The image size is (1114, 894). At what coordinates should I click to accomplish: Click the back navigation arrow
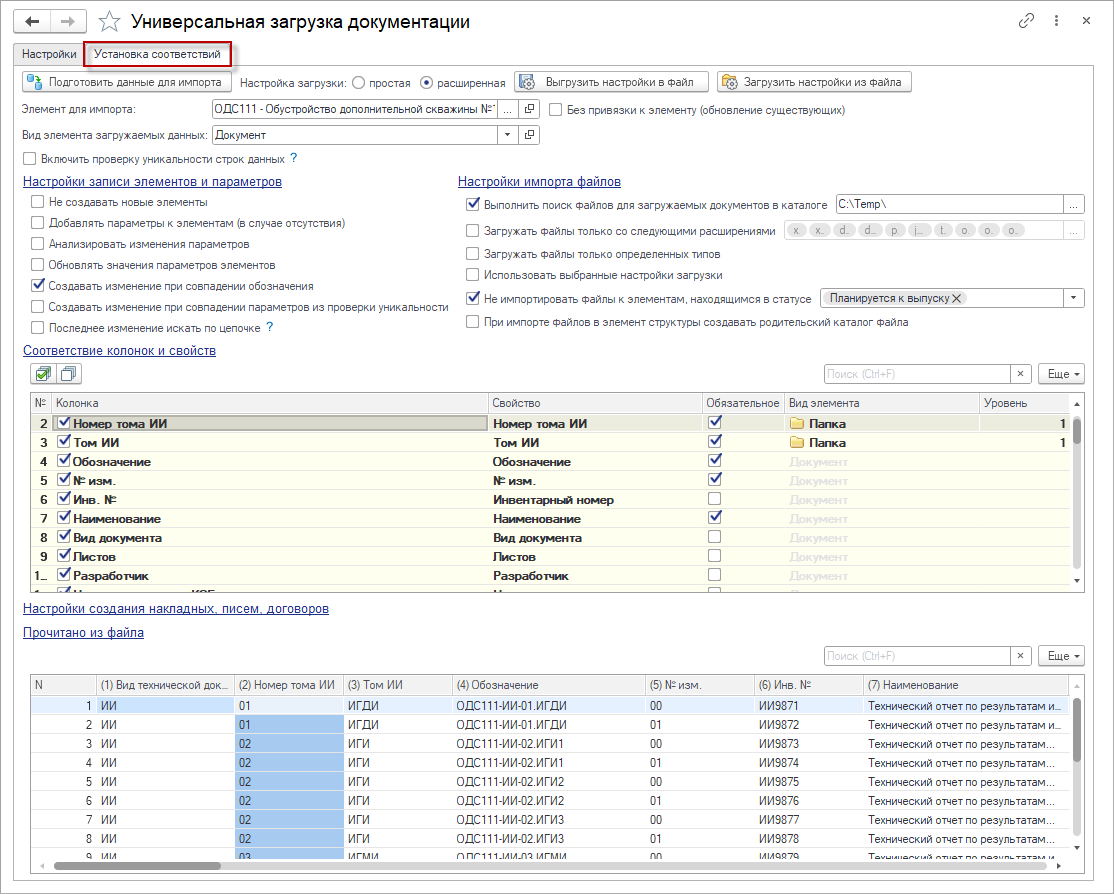point(31,21)
